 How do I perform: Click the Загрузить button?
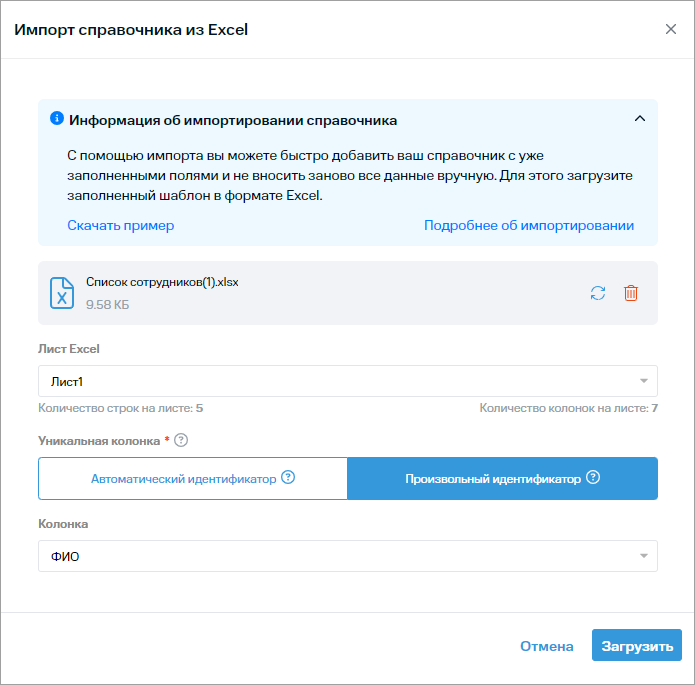(x=637, y=646)
